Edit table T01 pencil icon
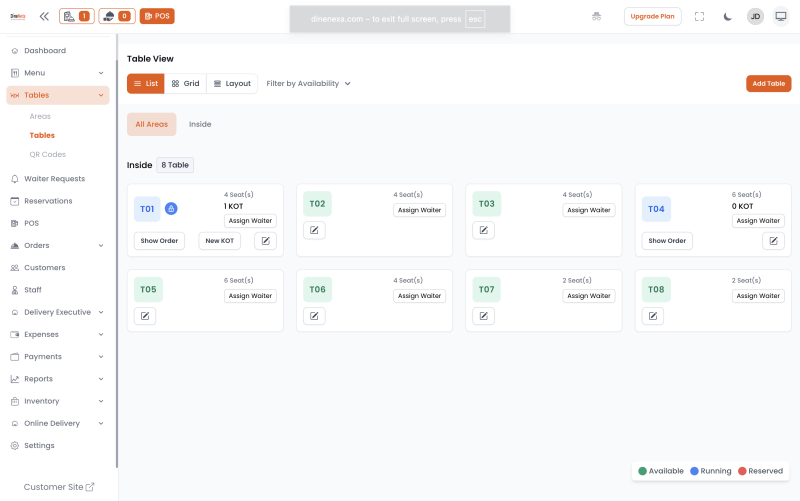Screen dimensions: 800x501 tap(265, 241)
